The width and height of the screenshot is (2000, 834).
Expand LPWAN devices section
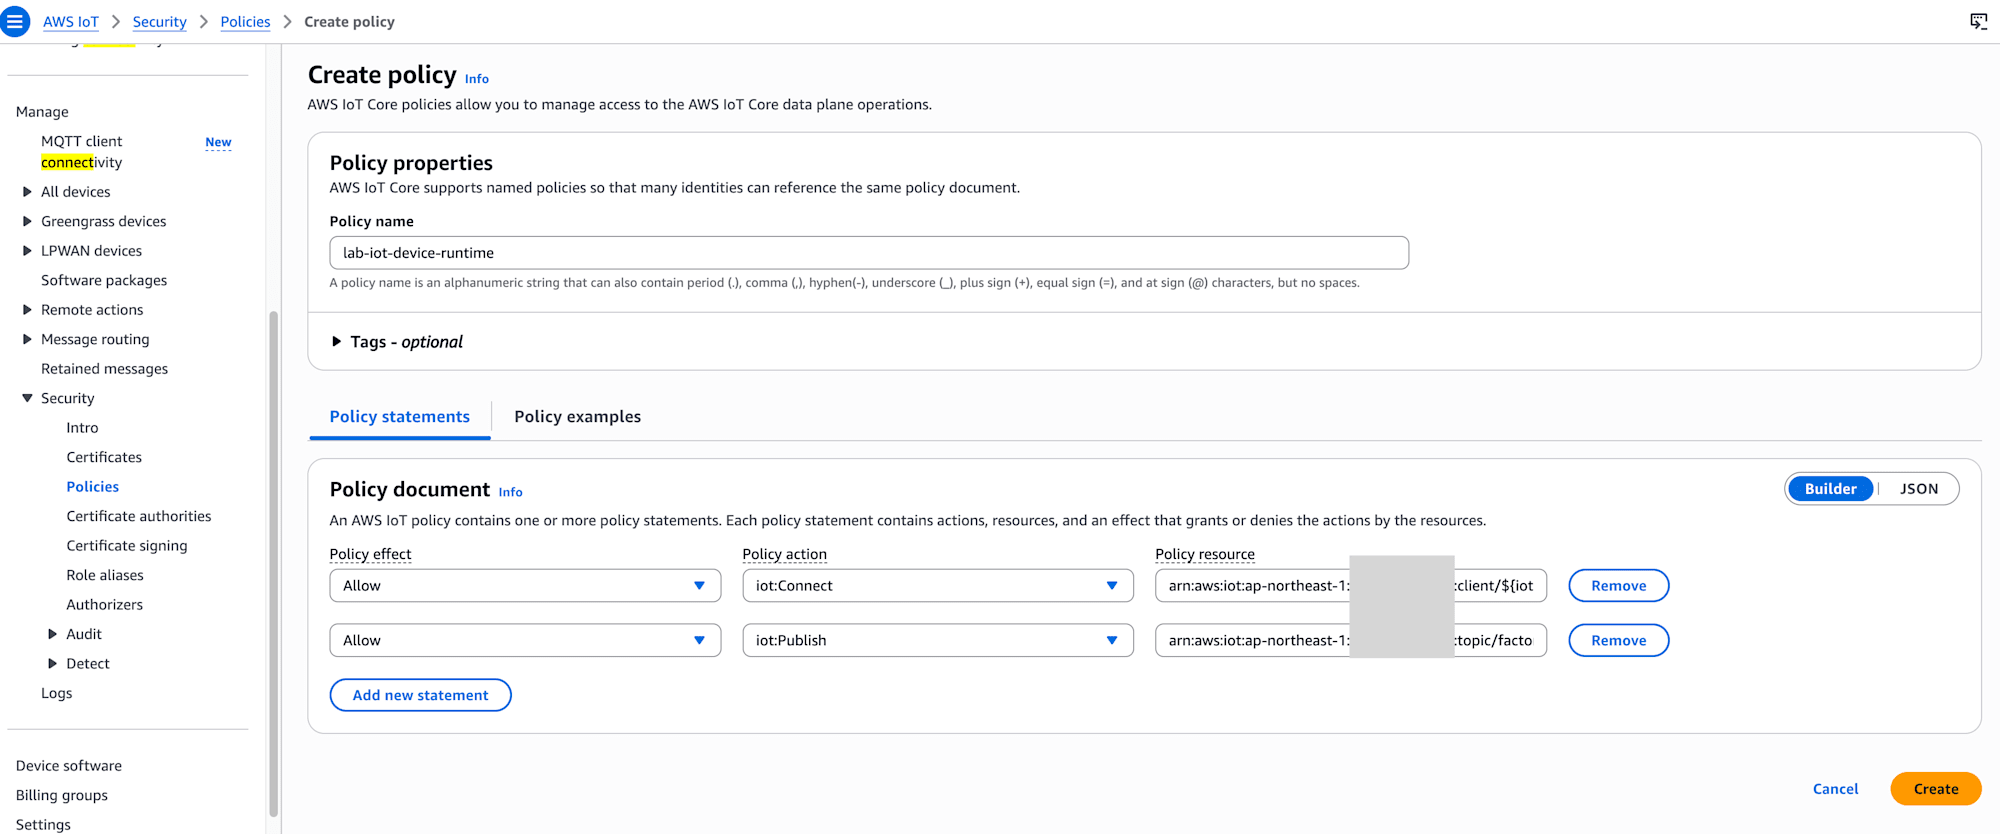click(x=27, y=251)
